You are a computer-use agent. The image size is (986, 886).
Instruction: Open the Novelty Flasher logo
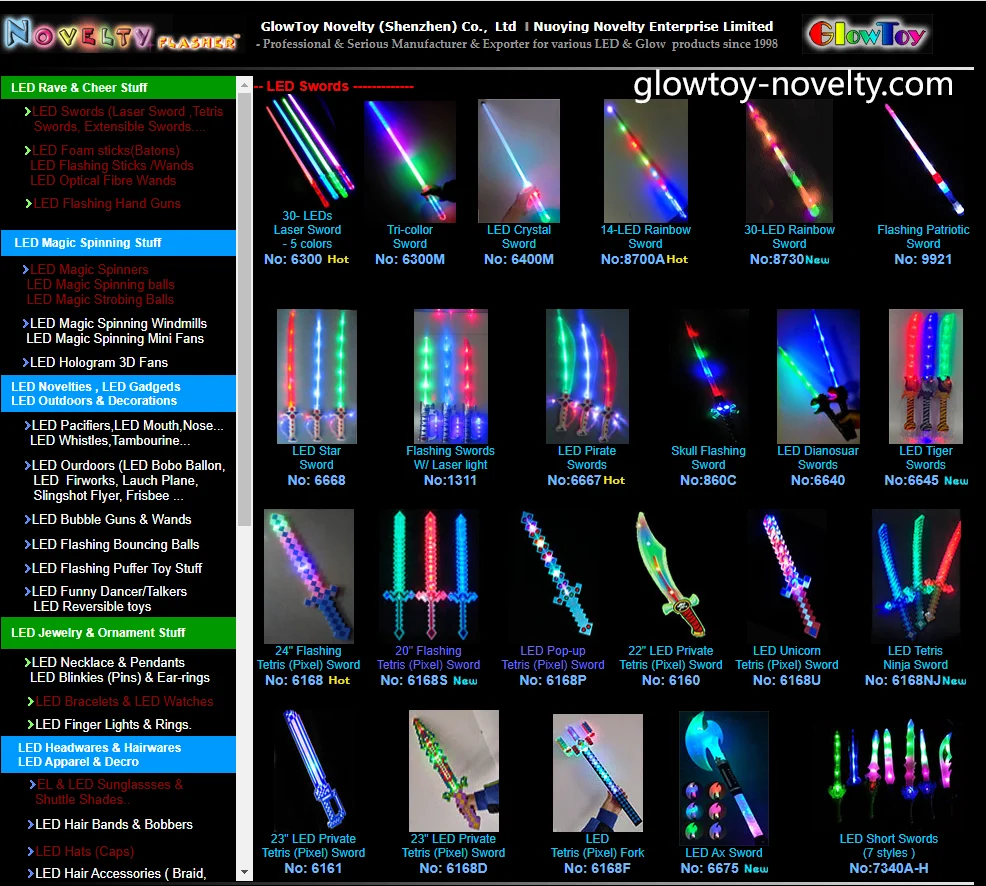[121, 35]
